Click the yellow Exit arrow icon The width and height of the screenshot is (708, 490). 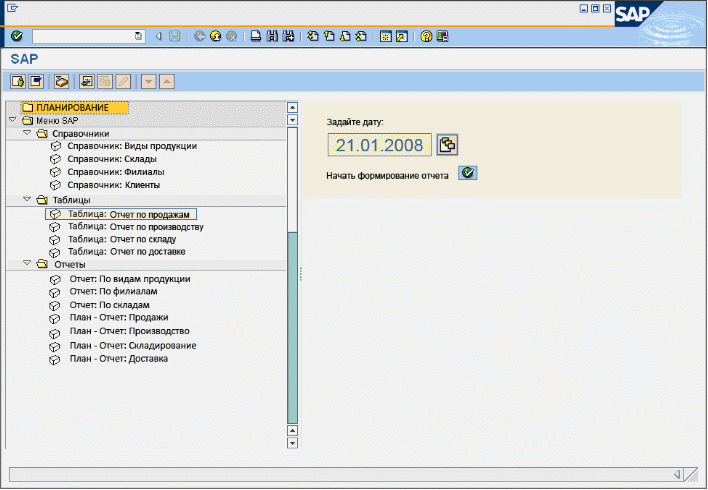point(215,36)
